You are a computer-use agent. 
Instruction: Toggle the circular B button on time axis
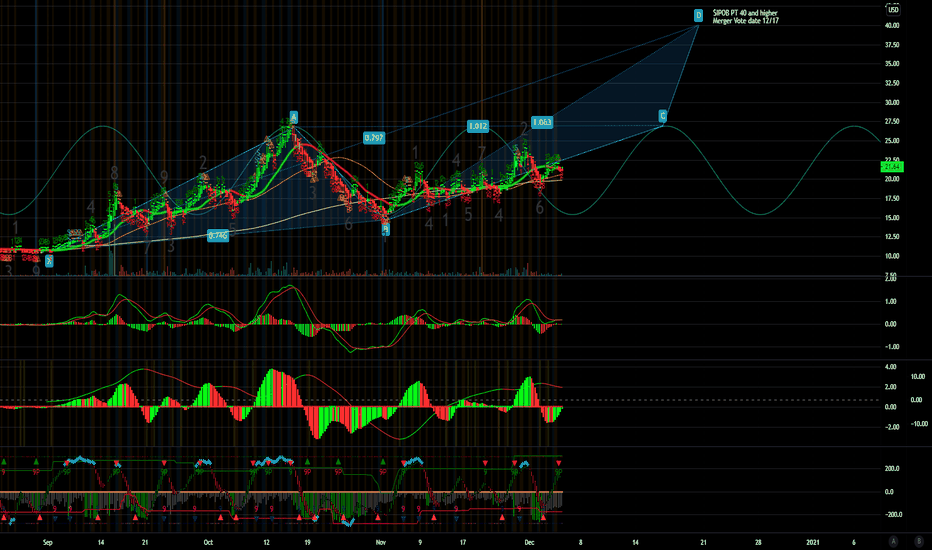coord(919,541)
